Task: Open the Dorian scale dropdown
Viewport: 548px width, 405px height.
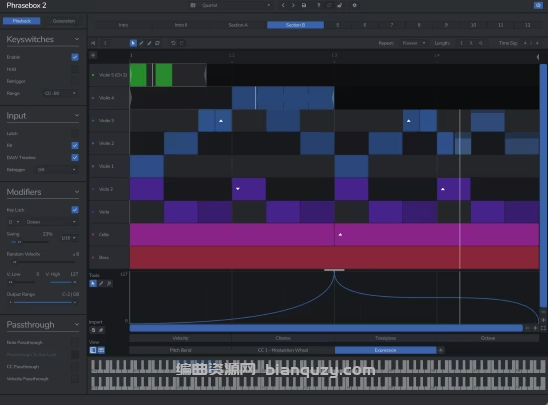Action: click(51, 222)
